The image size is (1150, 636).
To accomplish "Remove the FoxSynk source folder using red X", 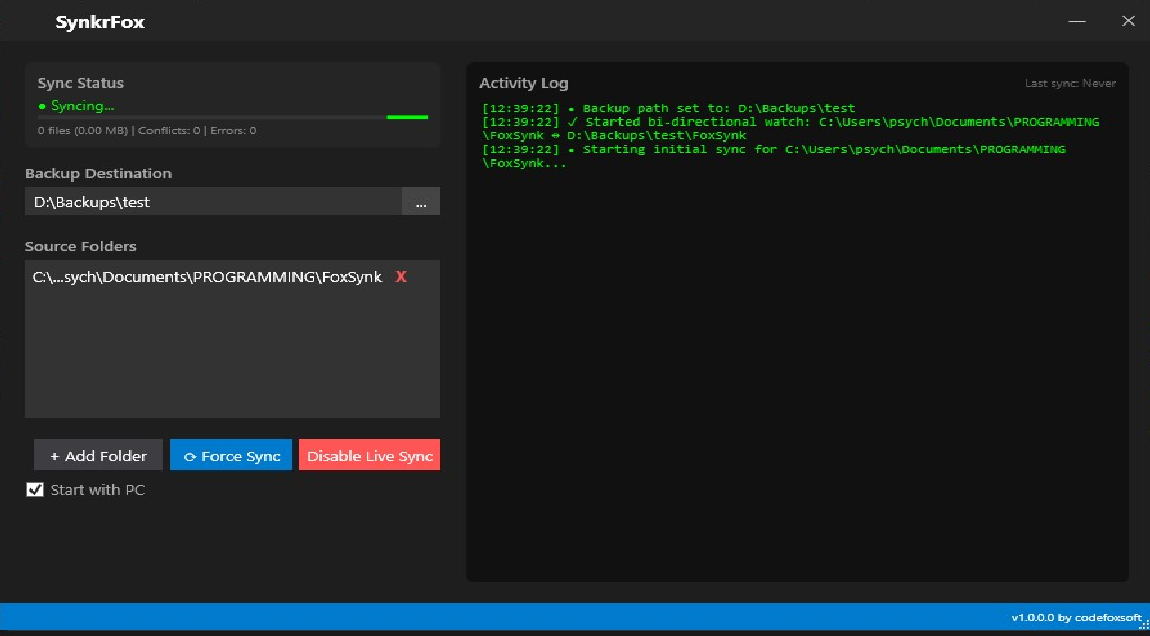I will click(x=400, y=277).
